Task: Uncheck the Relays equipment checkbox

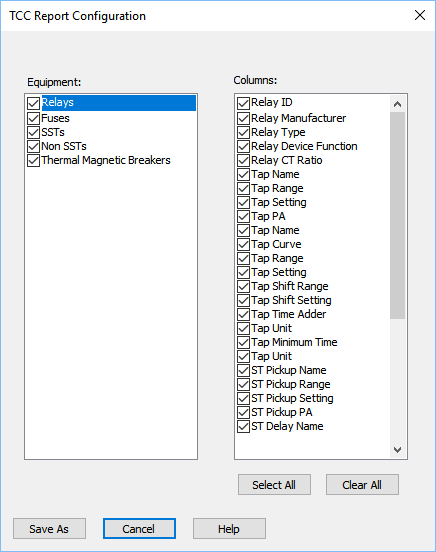Action: 33,104
